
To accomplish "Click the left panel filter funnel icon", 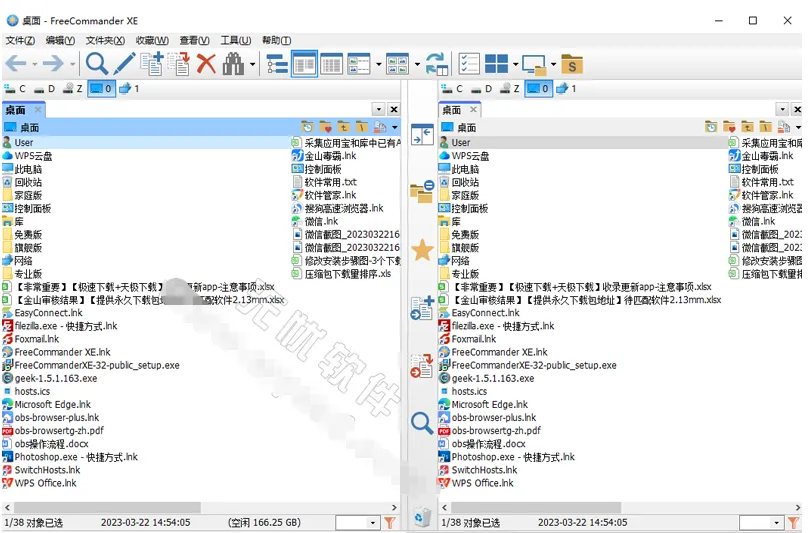I will pos(390,523).
